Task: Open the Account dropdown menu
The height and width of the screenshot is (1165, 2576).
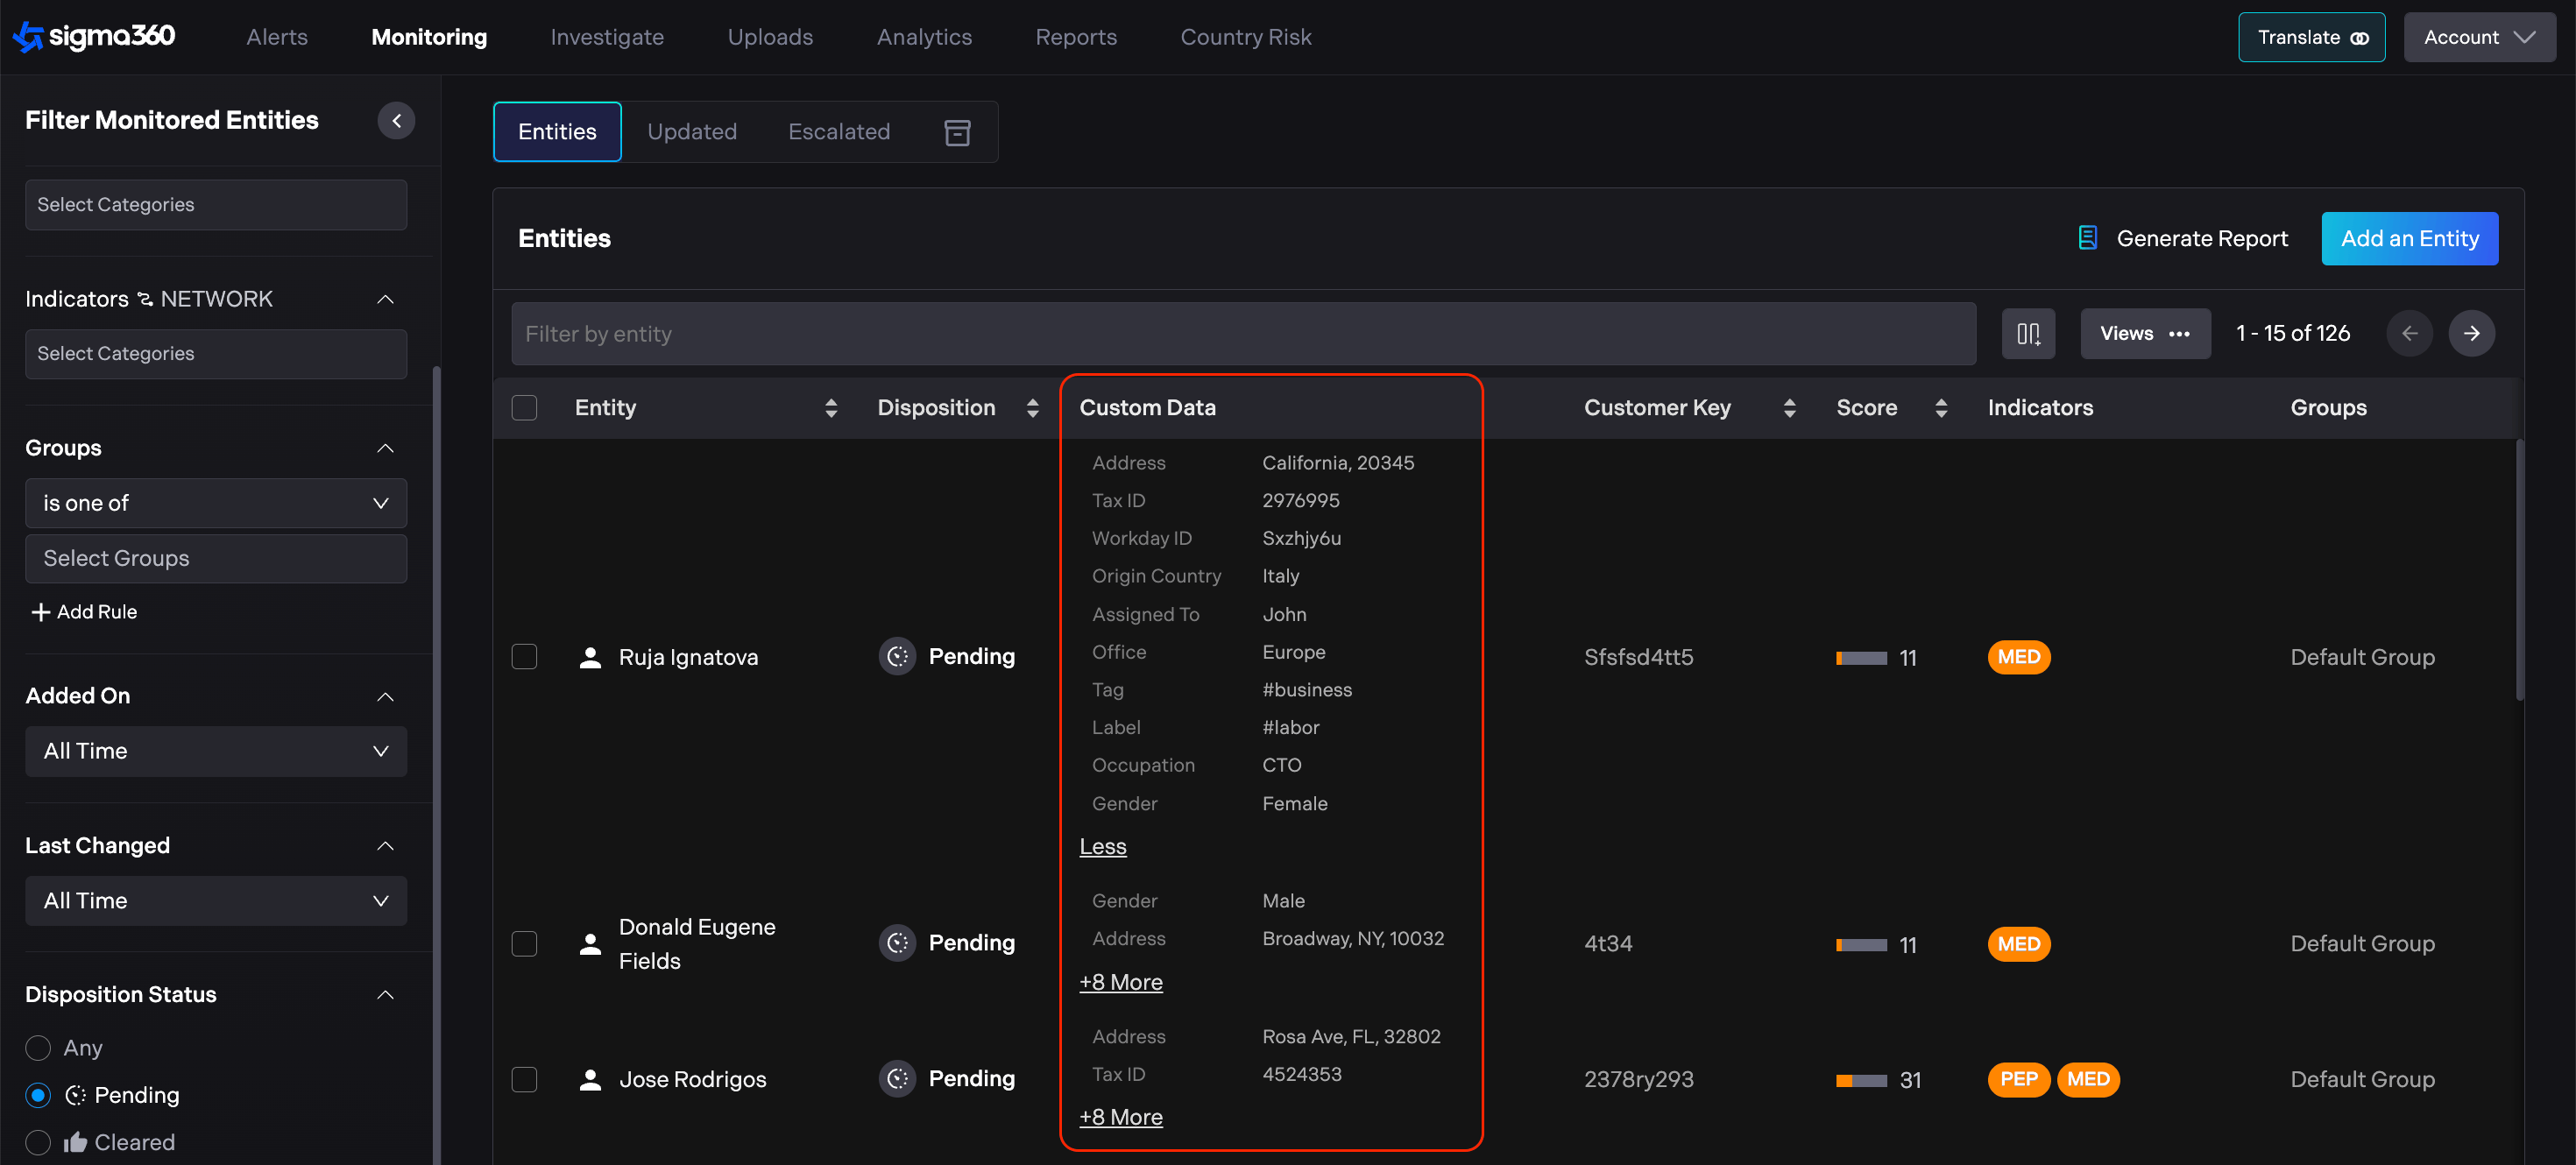Action: click(x=2478, y=37)
